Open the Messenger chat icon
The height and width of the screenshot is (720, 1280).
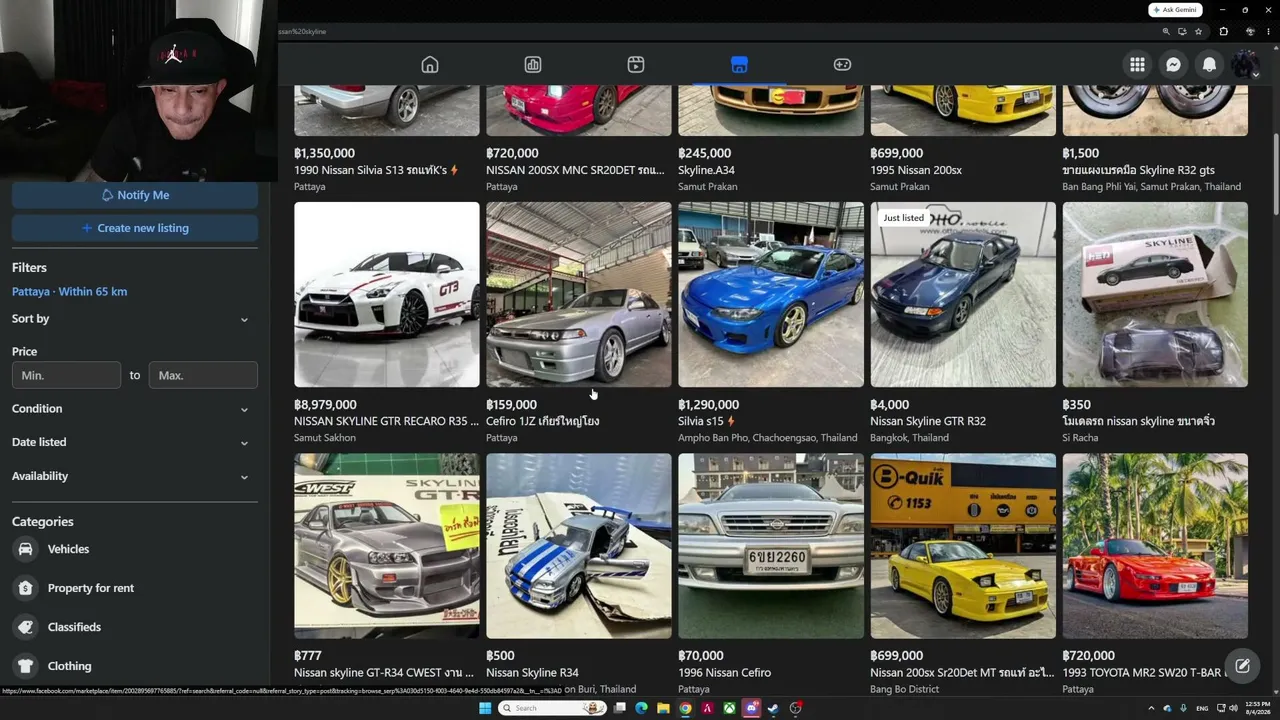1173,65
